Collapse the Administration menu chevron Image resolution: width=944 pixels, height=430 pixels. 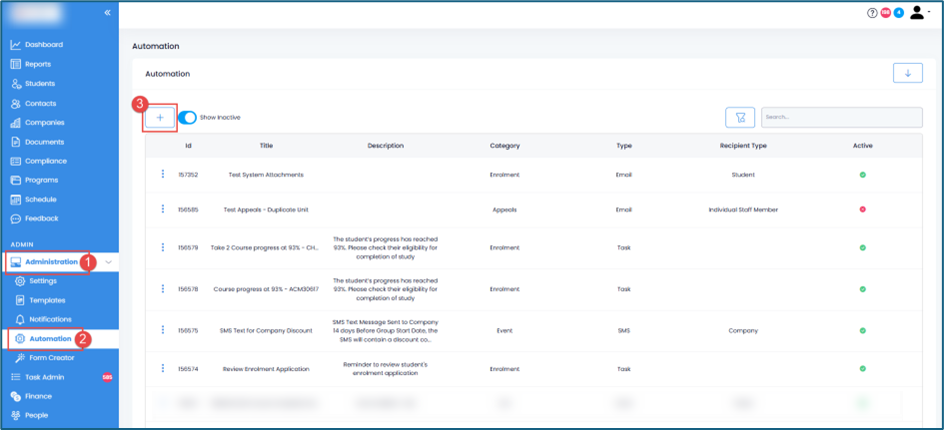[108, 262]
